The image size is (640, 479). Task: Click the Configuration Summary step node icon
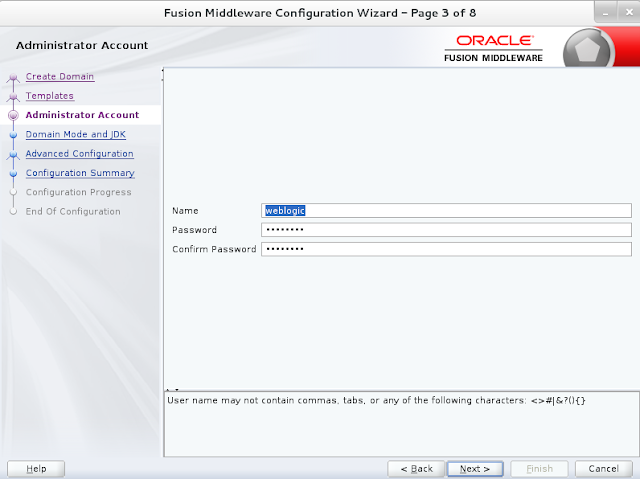tap(13, 173)
